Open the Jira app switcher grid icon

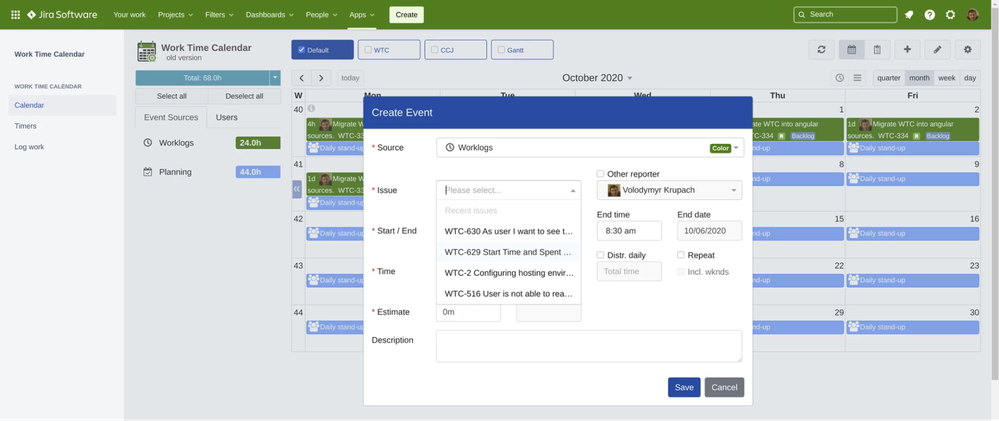[x=15, y=15]
